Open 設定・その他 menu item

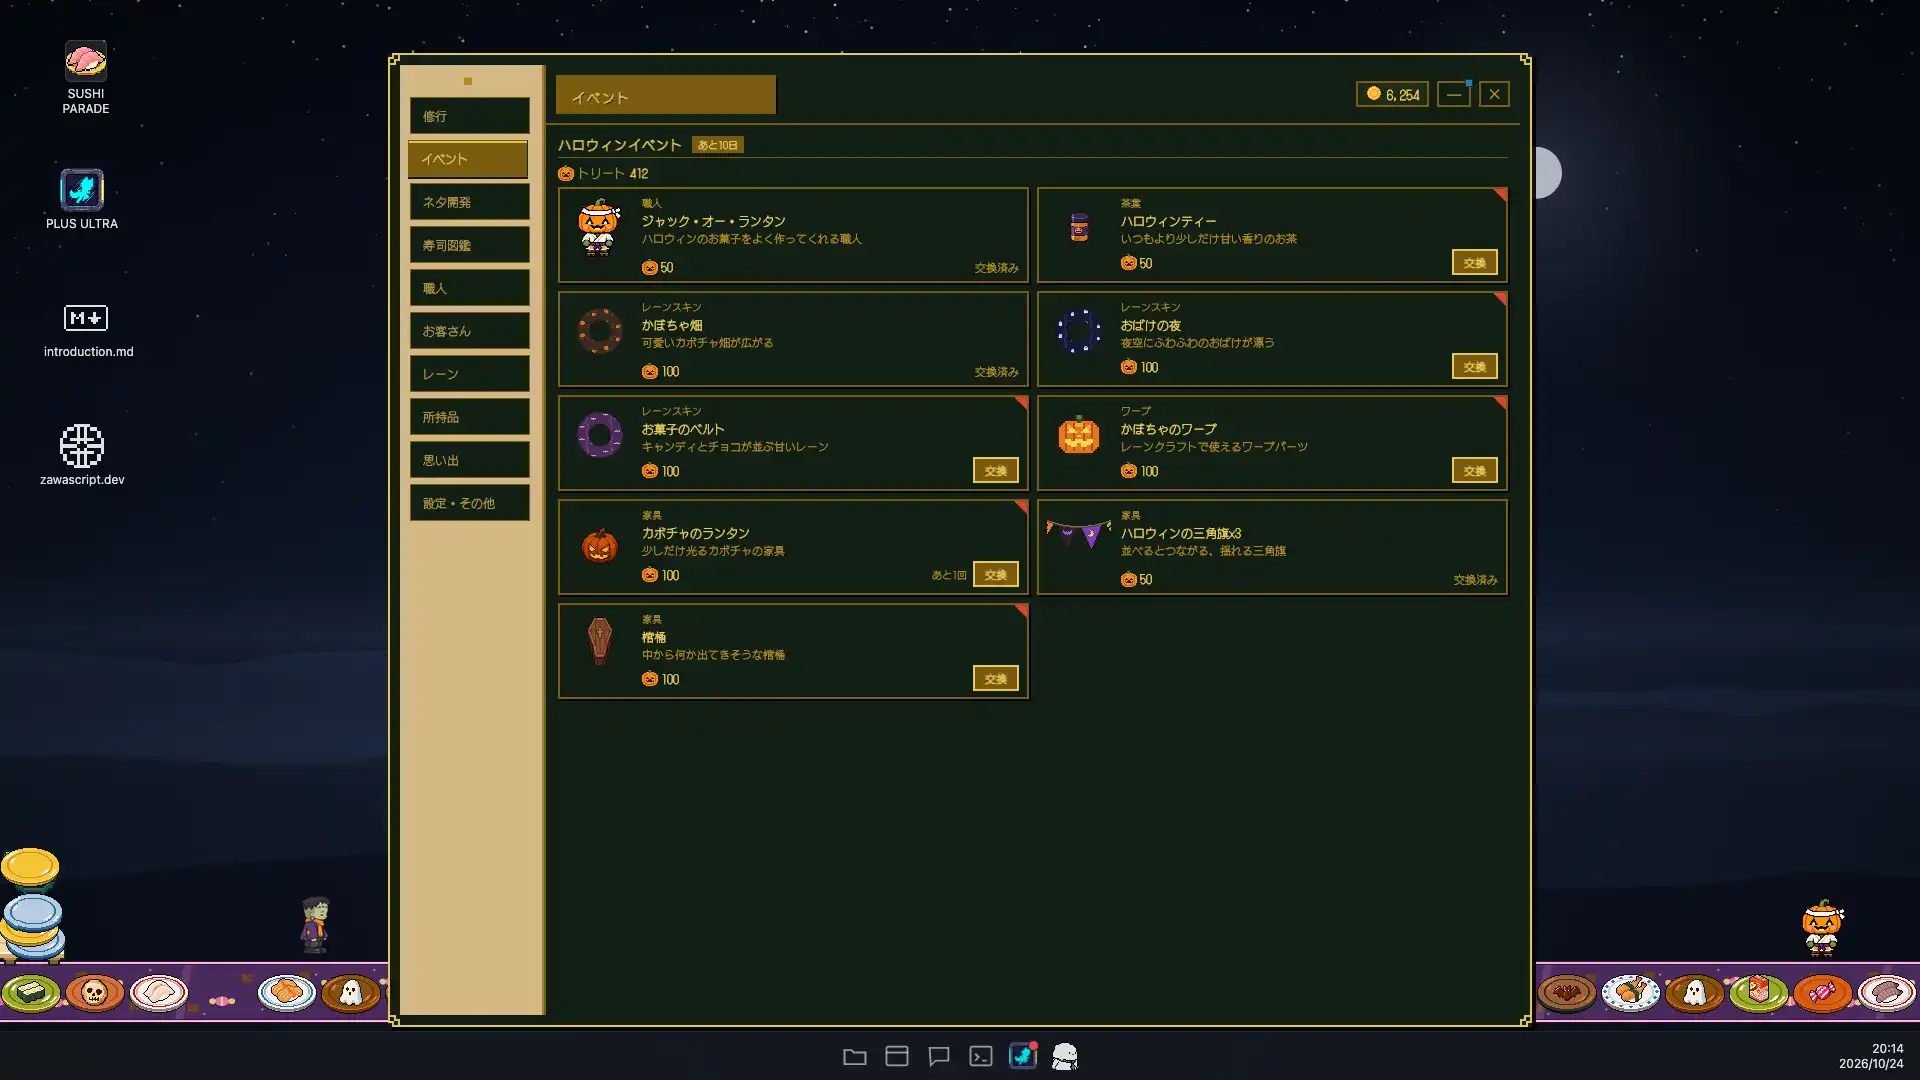[469, 503]
